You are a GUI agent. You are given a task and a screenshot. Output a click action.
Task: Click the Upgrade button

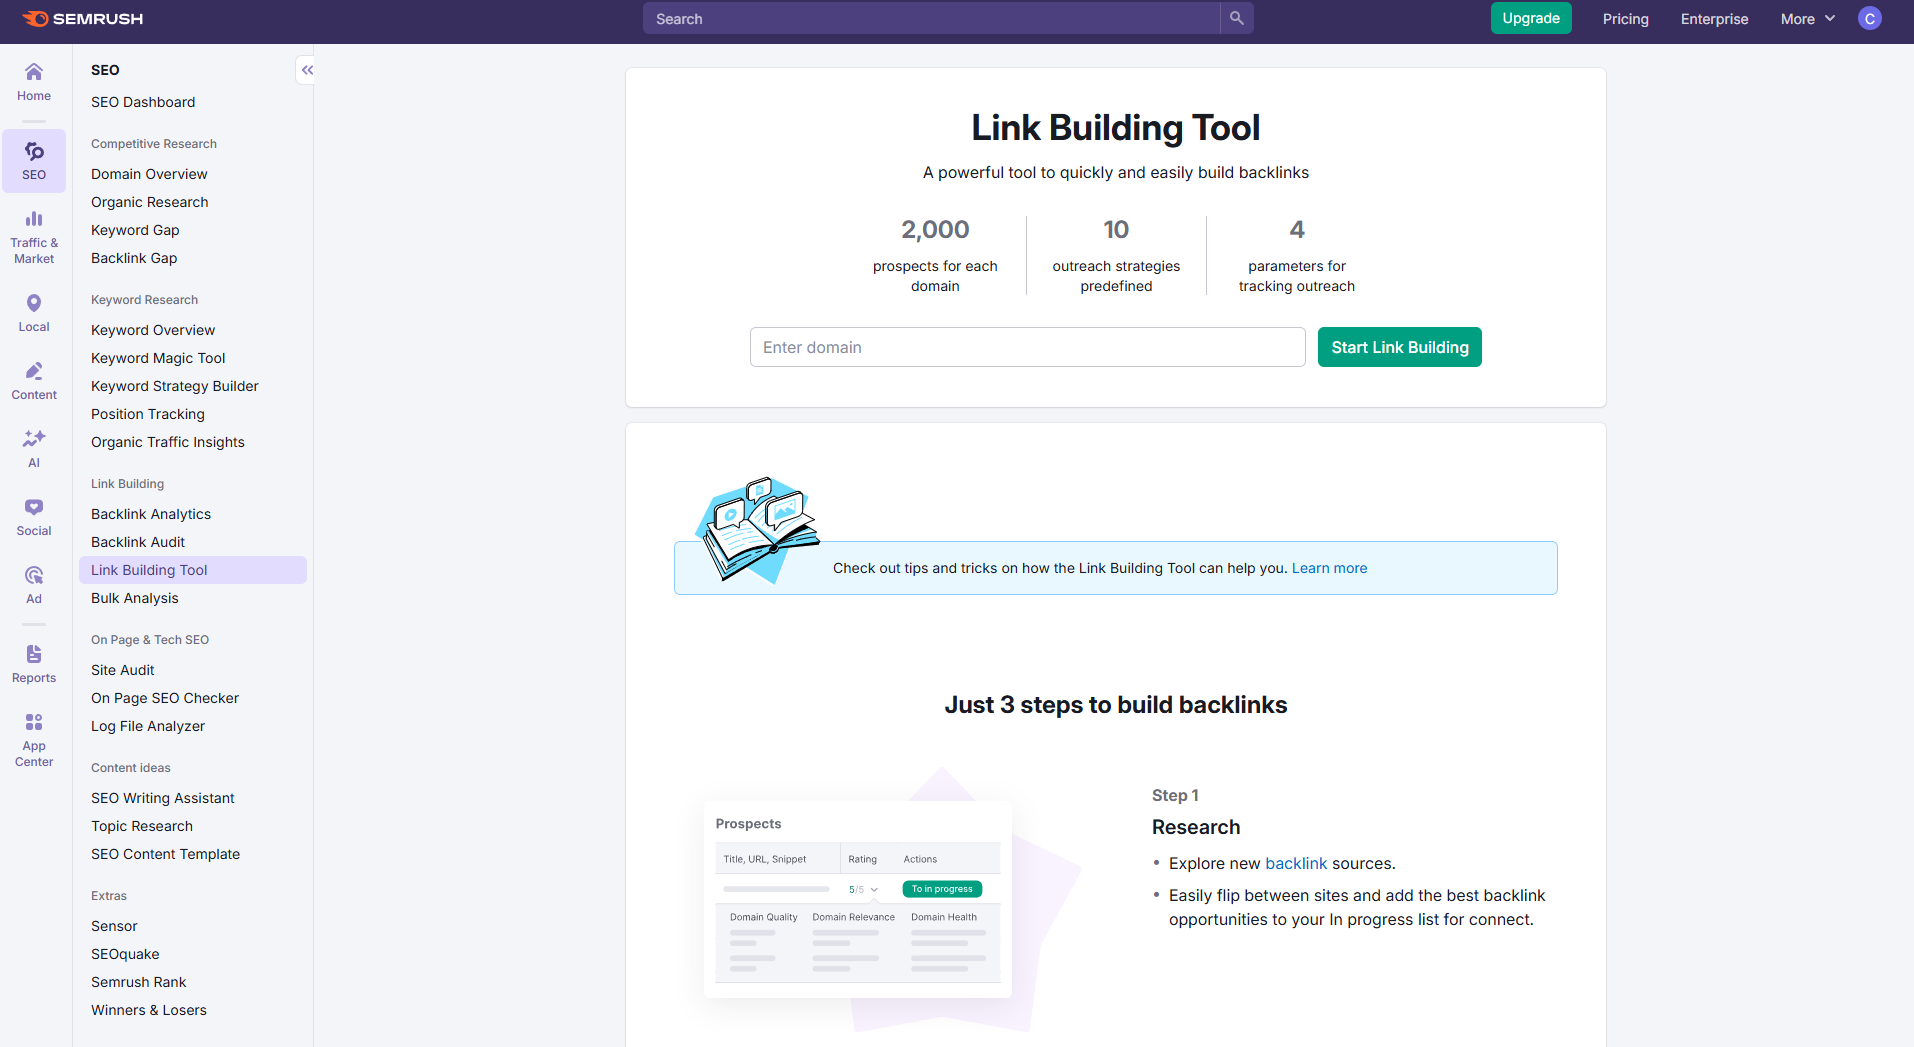pos(1531,18)
